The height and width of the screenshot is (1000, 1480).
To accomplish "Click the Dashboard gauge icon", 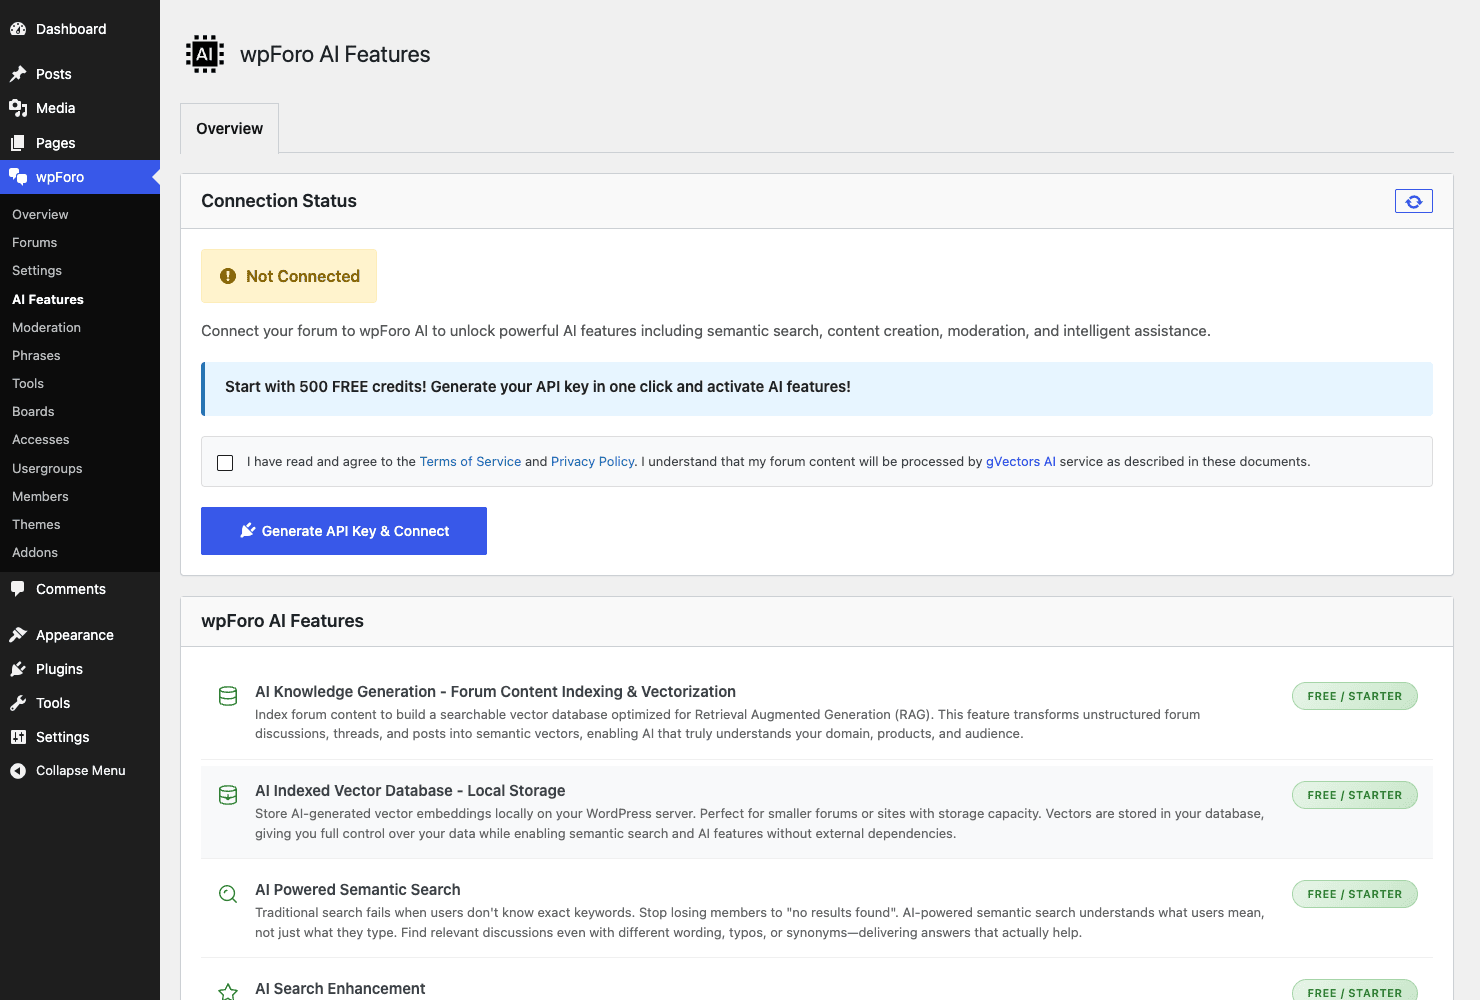I will [x=18, y=29].
